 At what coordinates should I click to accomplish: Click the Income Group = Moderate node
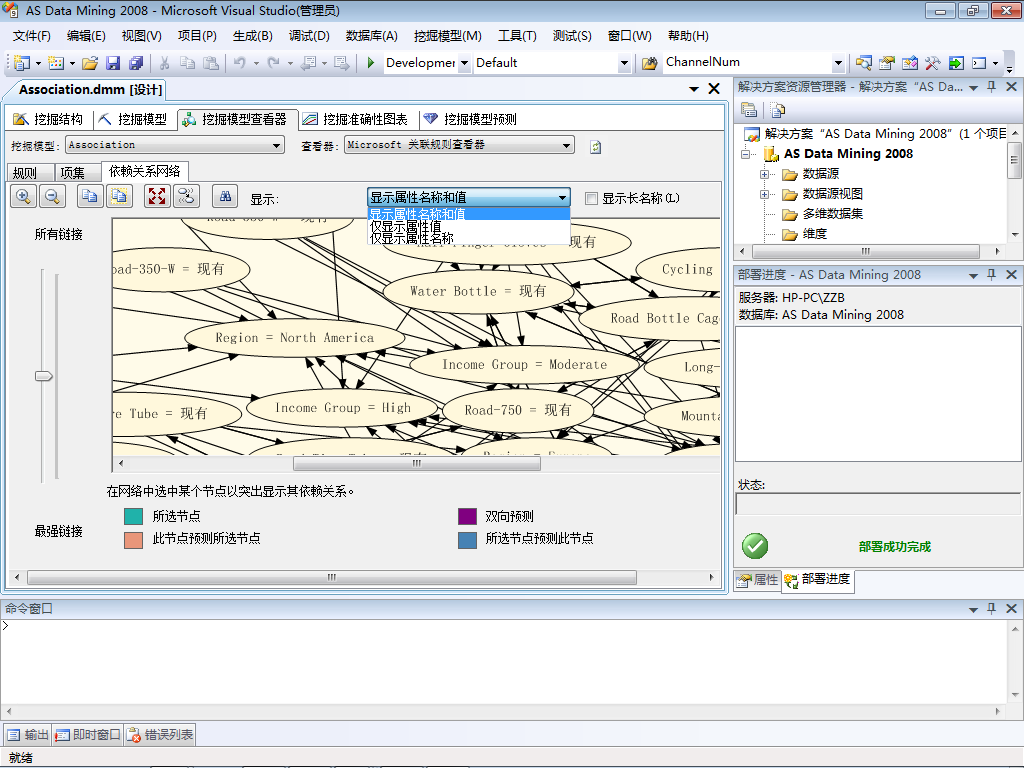pos(524,364)
